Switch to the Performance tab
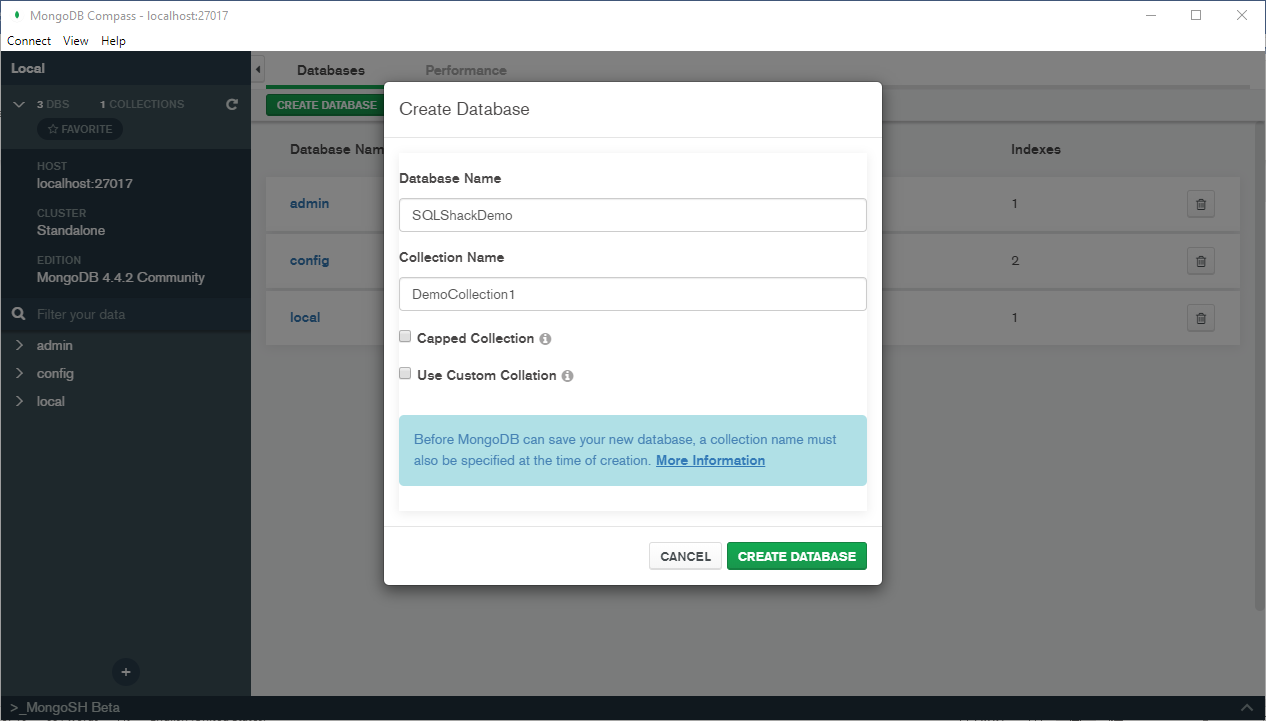The width and height of the screenshot is (1266, 721). pos(466,70)
